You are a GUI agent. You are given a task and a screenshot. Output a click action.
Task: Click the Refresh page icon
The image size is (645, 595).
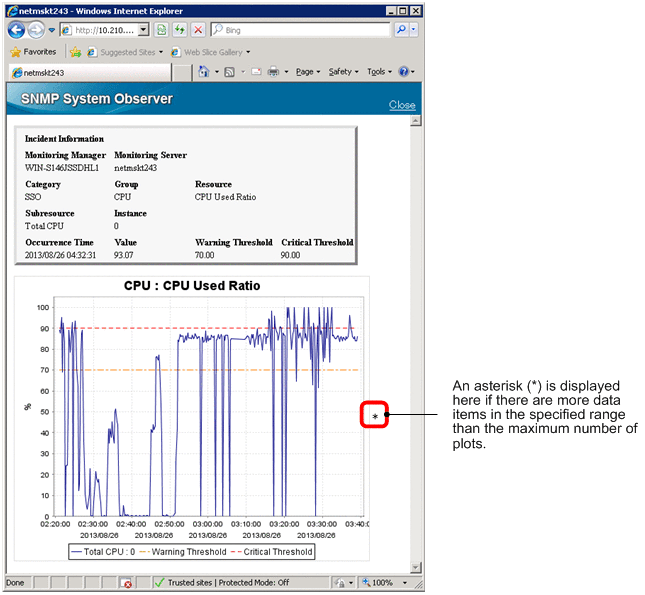click(180, 31)
